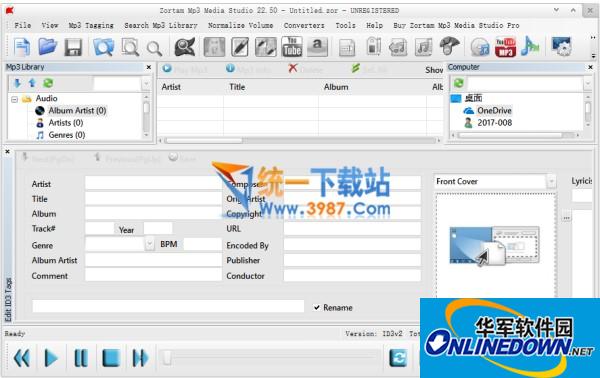The height and width of the screenshot is (378, 600).
Task: Select Artists (0) in the library tree
Action: 65,123
